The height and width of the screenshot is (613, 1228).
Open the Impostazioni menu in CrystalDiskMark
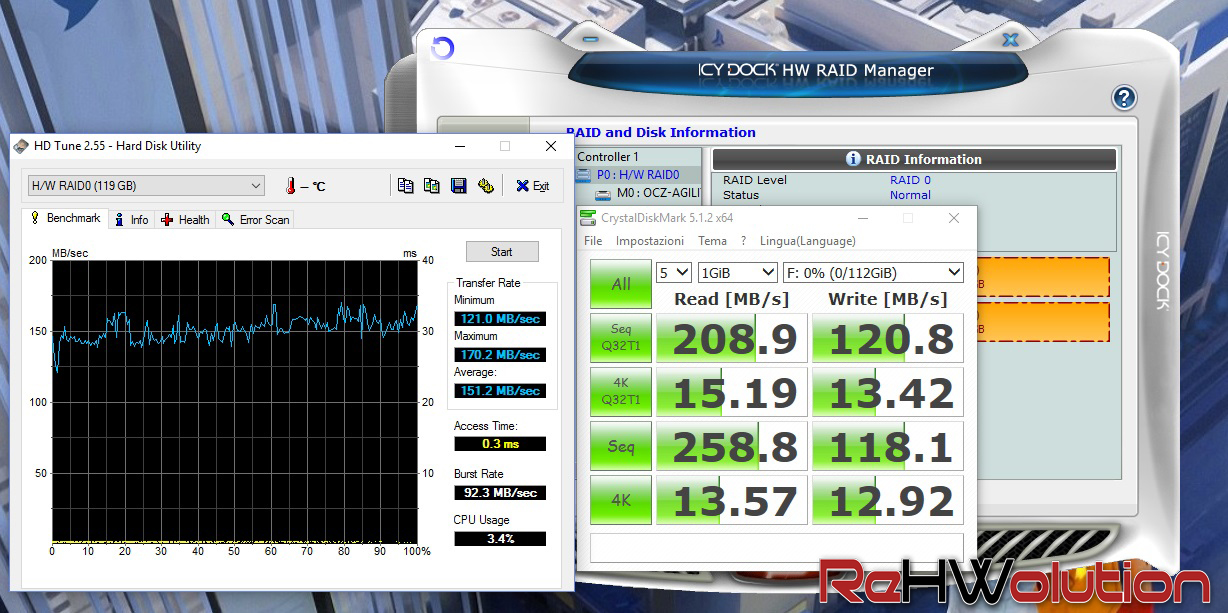(650, 241)
